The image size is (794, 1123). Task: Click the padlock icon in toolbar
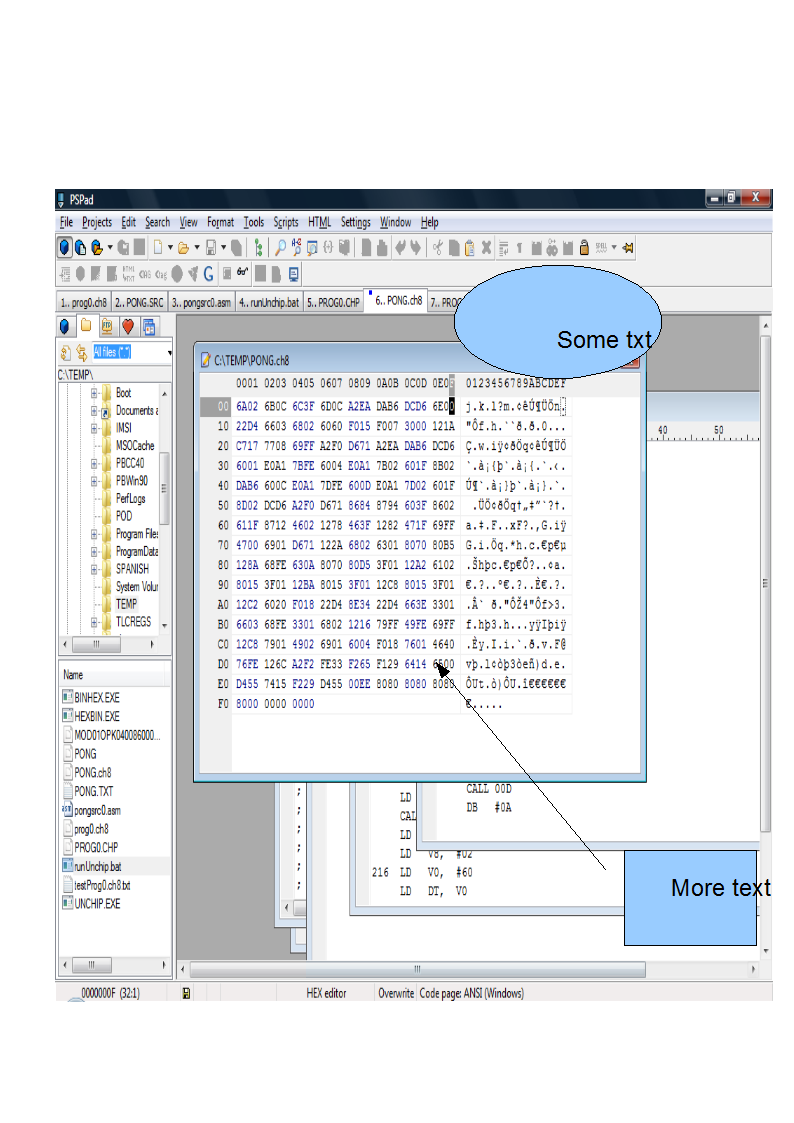584,248
